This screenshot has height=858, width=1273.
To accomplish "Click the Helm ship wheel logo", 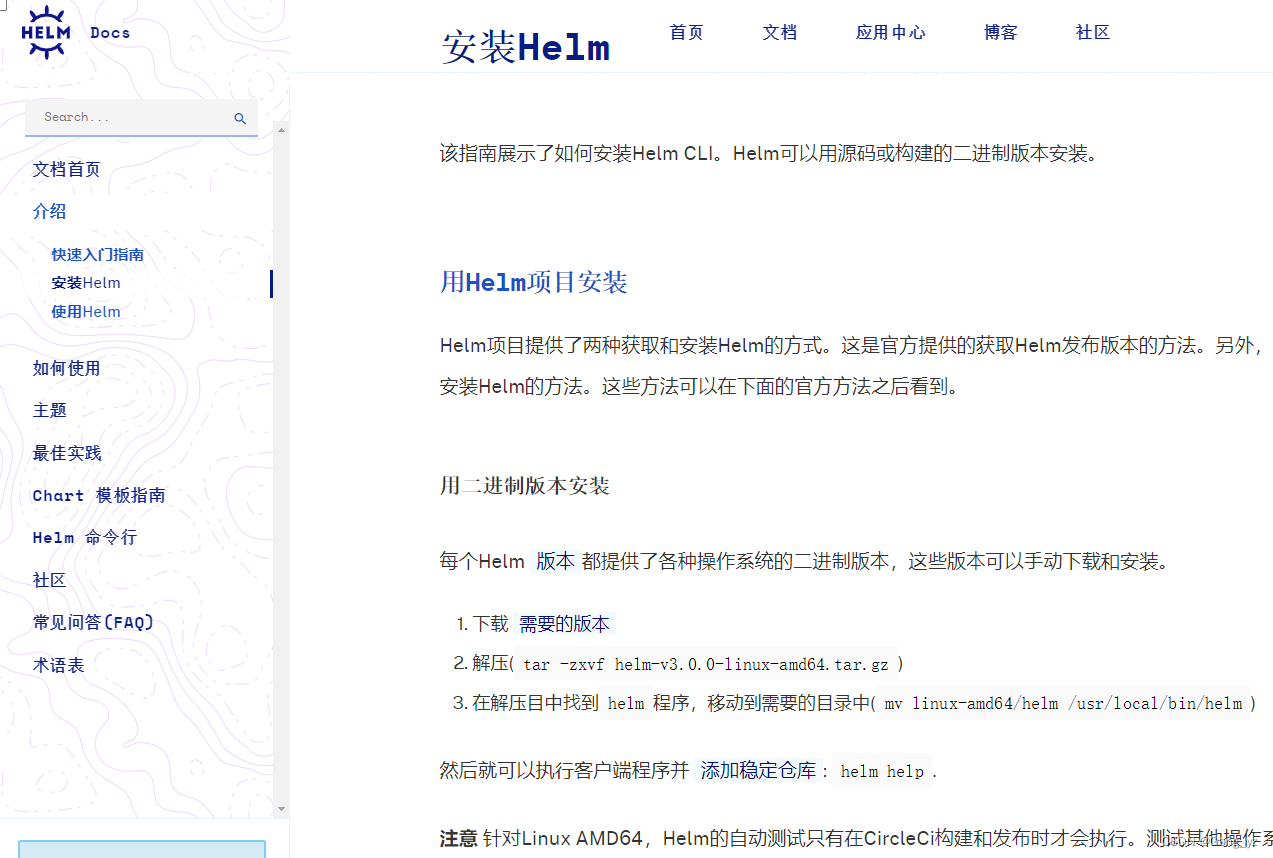I will coord(46,32).
